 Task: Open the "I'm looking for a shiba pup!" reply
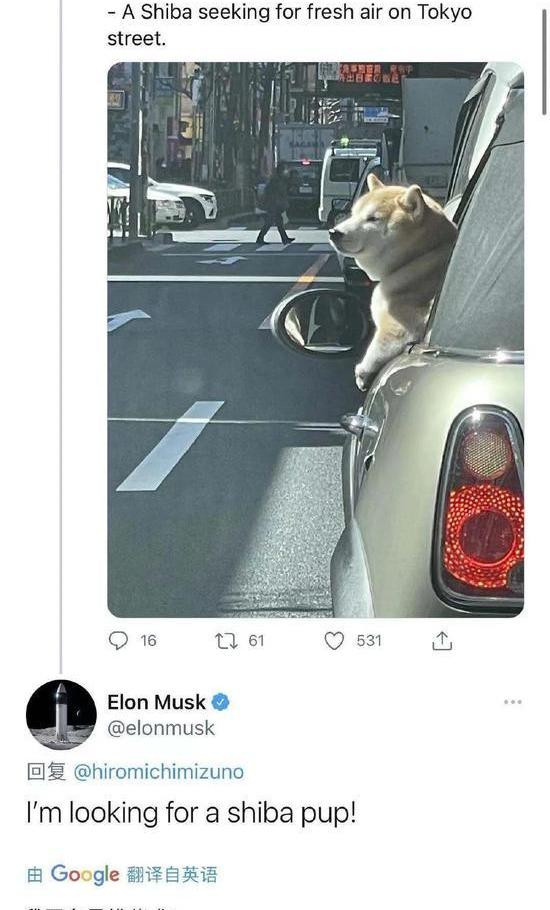coord(191,813)
